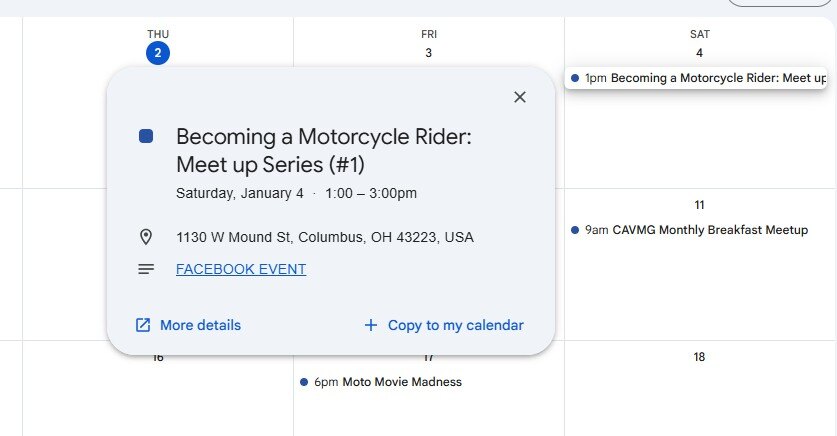Select the 1pm Becoming a Motorcycle Rider event

696,78
